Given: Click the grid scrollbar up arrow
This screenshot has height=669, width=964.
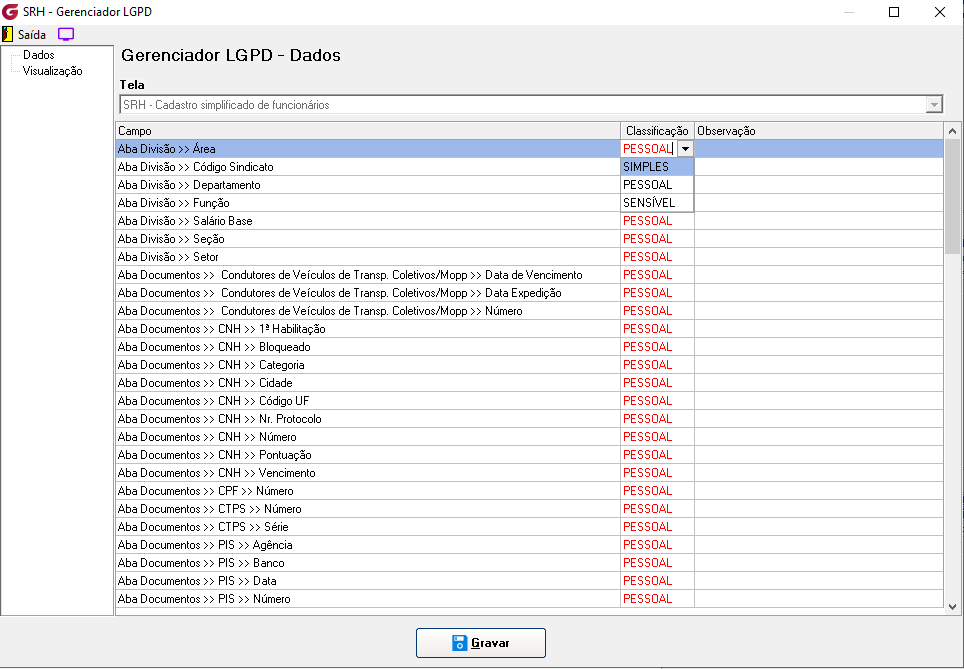Looking at the screenshot, I should (x=952, y=131).
